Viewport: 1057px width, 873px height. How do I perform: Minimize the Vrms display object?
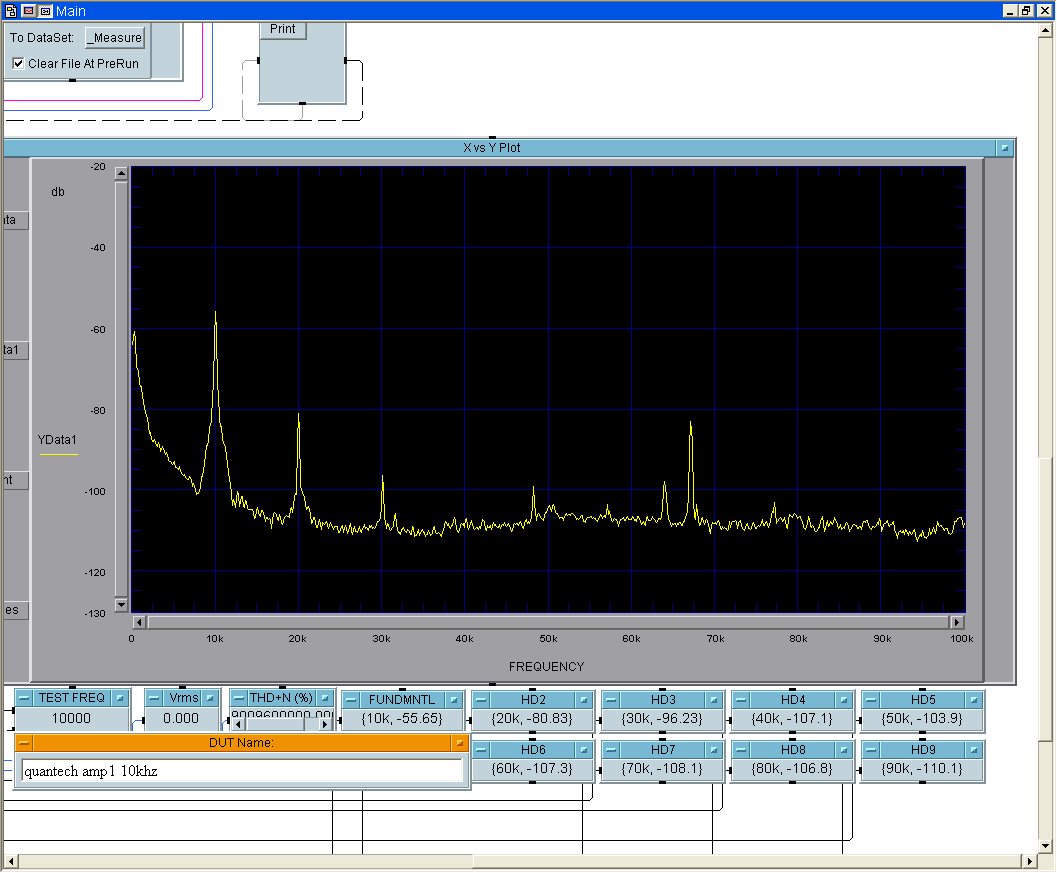pos(154,698)
